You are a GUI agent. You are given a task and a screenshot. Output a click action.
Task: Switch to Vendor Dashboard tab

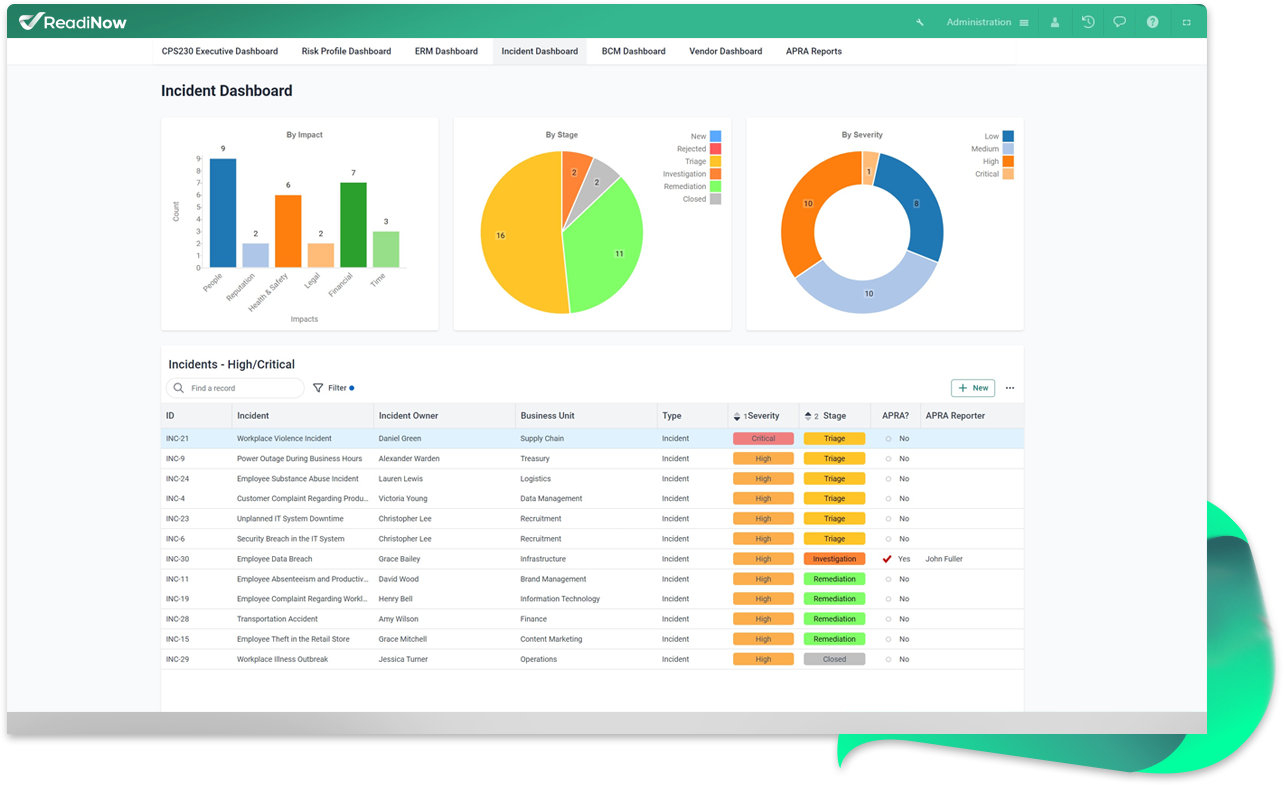725,51
